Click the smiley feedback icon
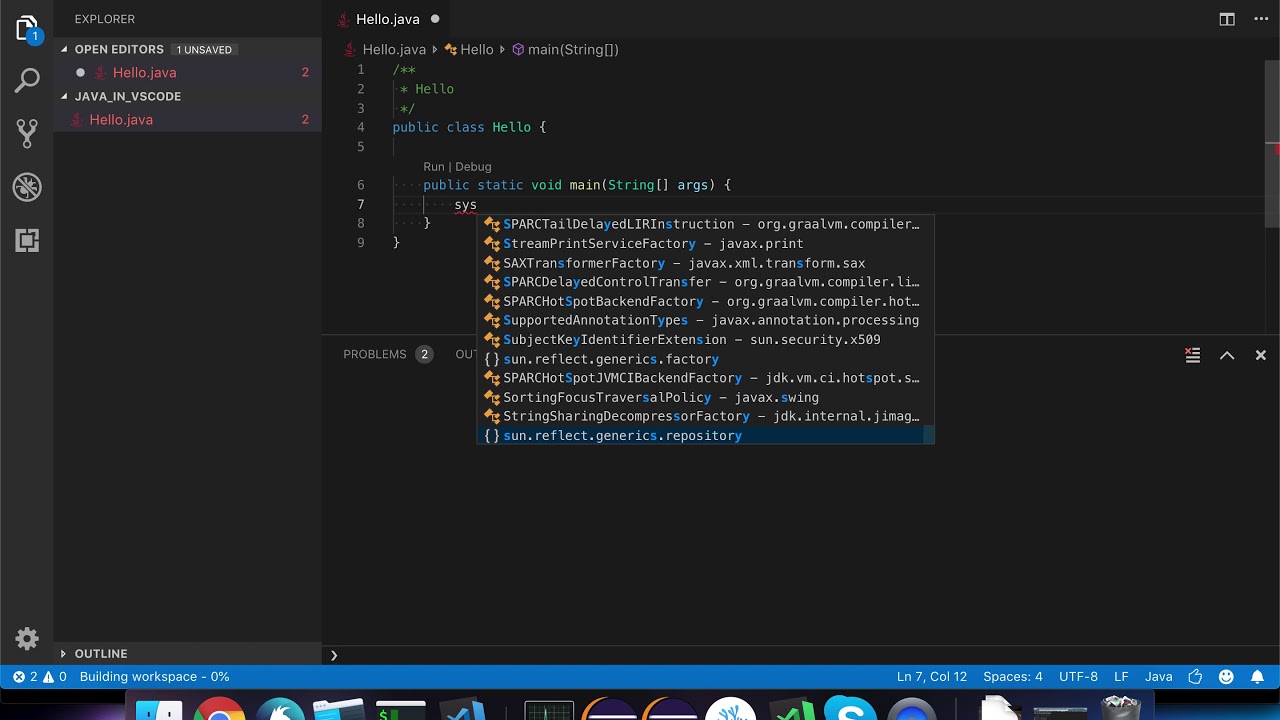This screenshot has width=1280, height=720. click(x=1226, y=677)
